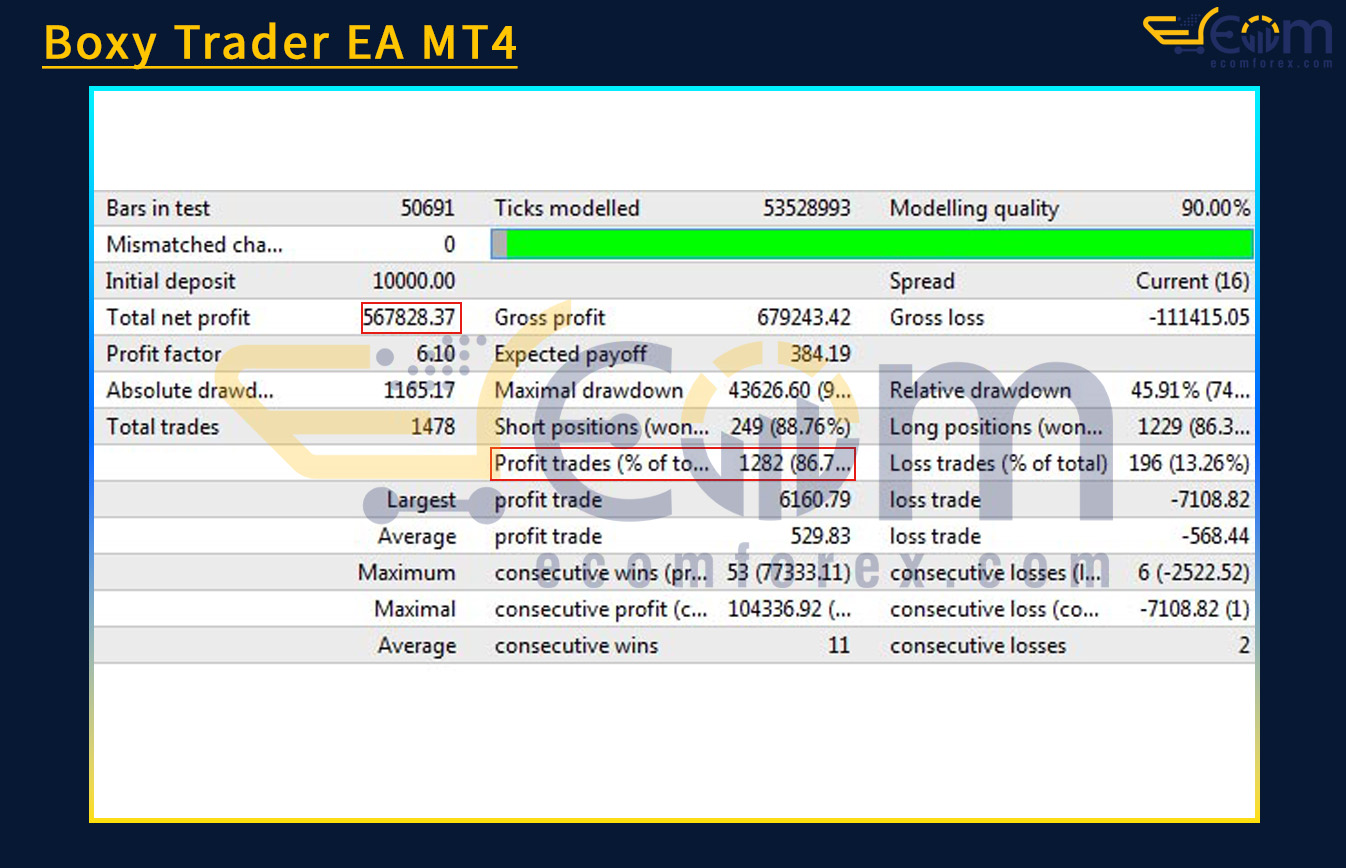Select the 384.19 expected payoff value
Screen dimensions: 1346x868
(821, 354)
